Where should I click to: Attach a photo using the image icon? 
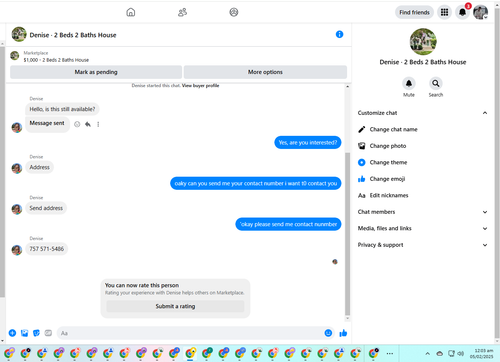tap(24, 333)
